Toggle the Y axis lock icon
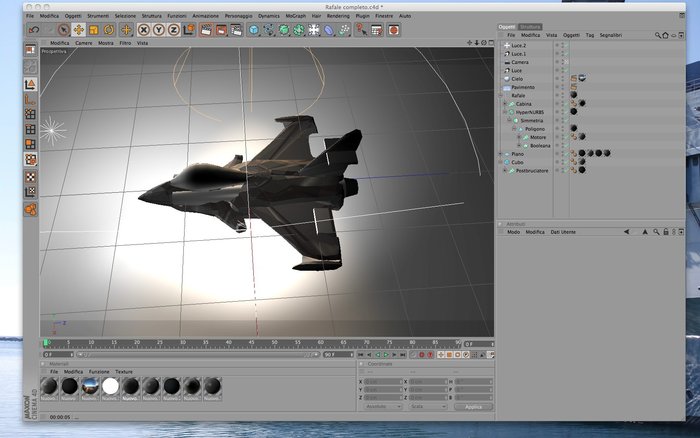 click(x=158, y=30)
